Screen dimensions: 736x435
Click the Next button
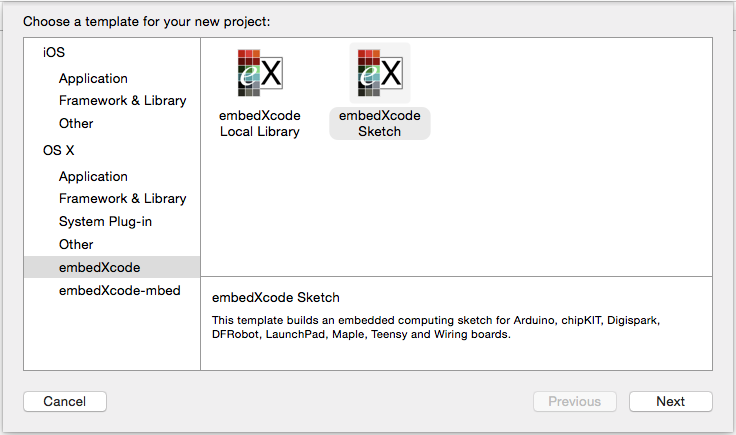[x=671, y=402]
